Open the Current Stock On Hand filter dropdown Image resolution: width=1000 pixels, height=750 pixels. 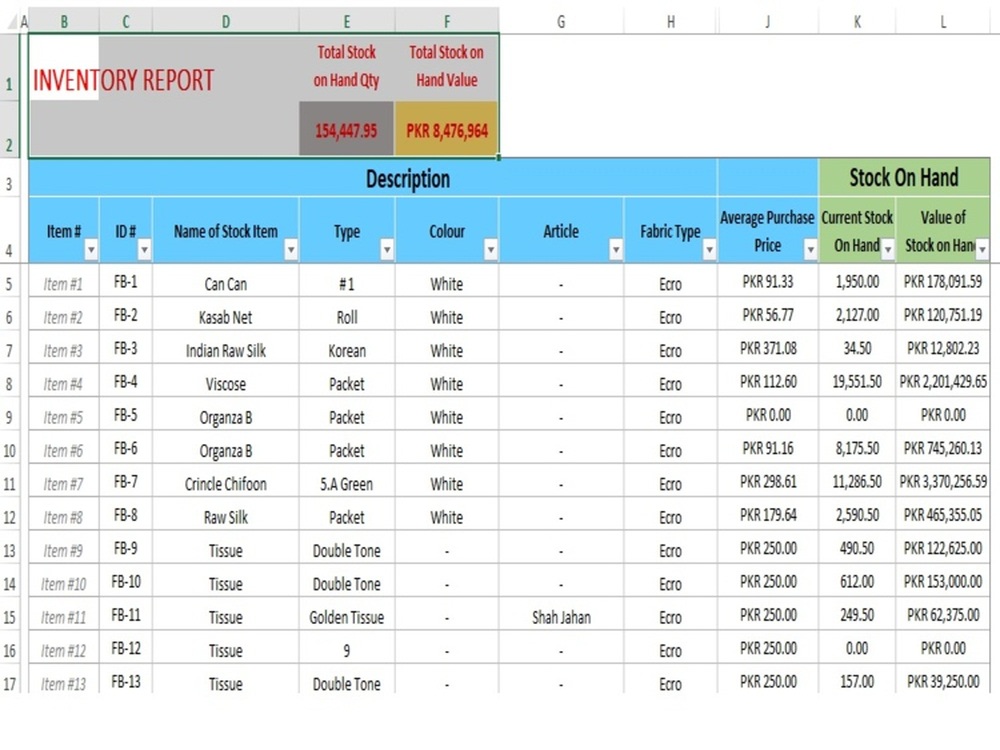tap(888, 249)
